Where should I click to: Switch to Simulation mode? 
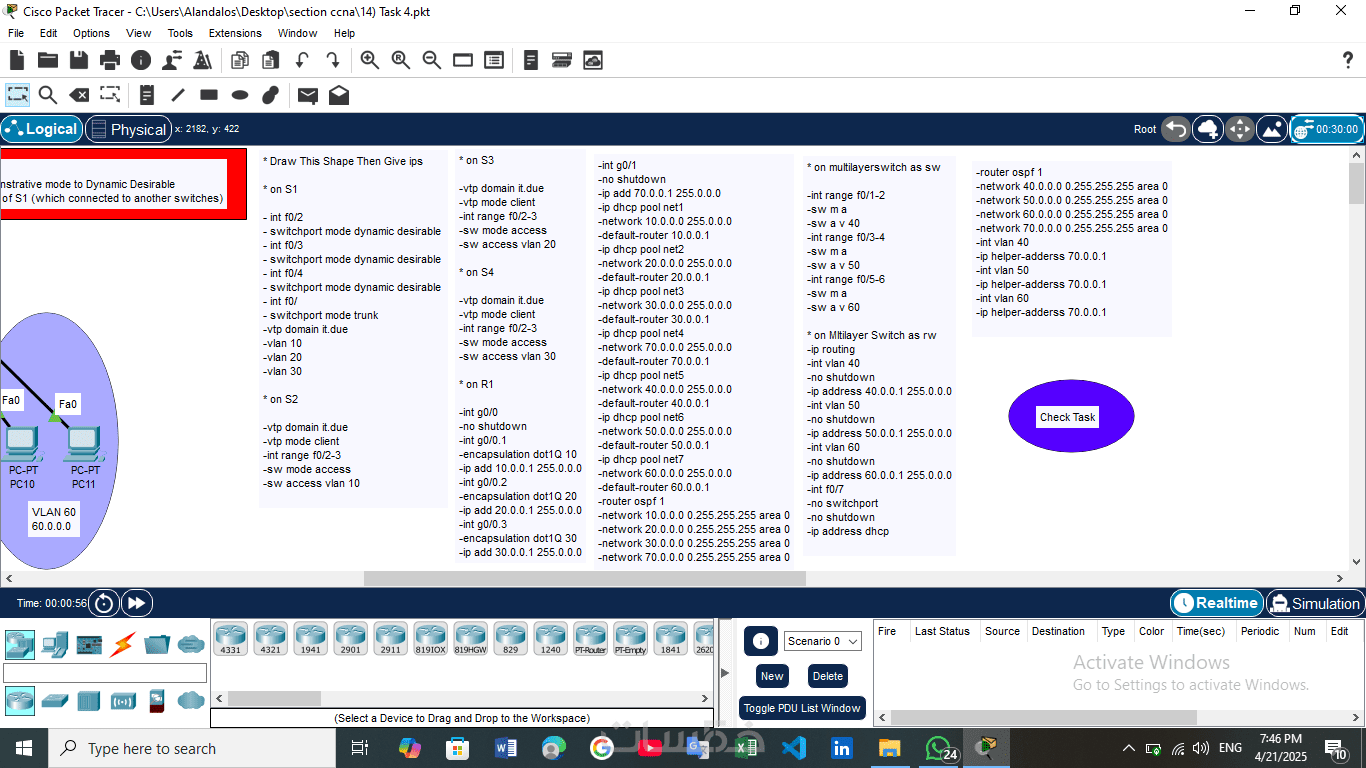tap(1314, 603)
